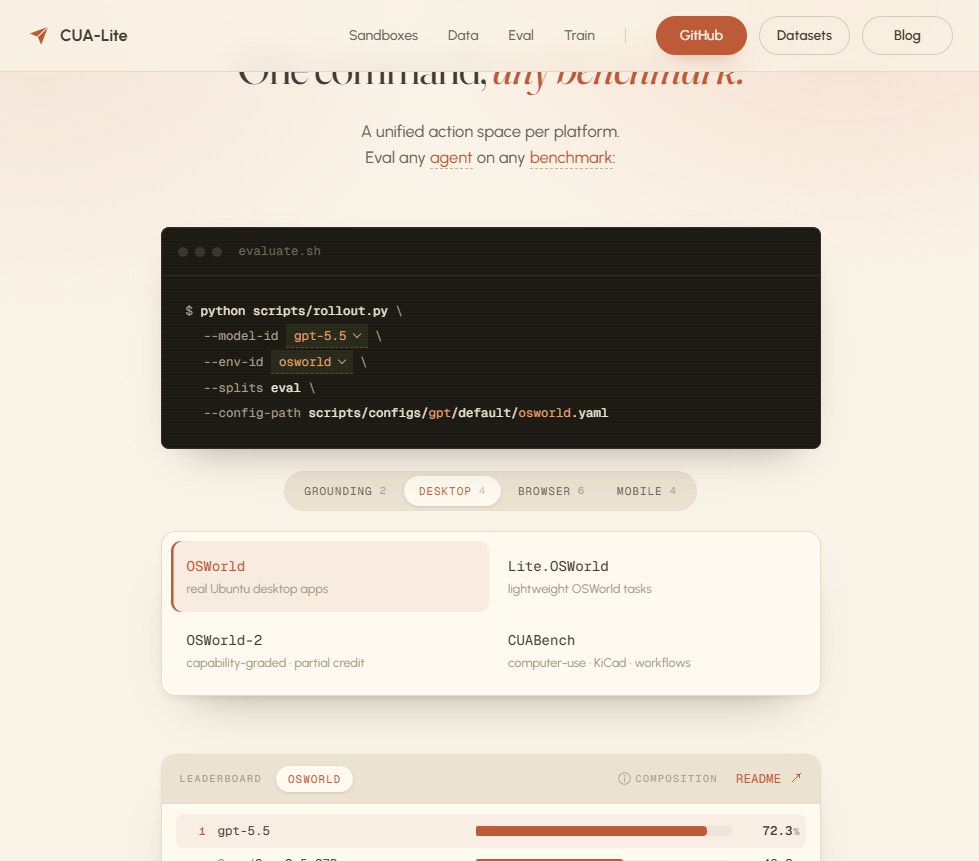Switch to the Grounding tab
This screenshot has width=979, height=861.
345,491
